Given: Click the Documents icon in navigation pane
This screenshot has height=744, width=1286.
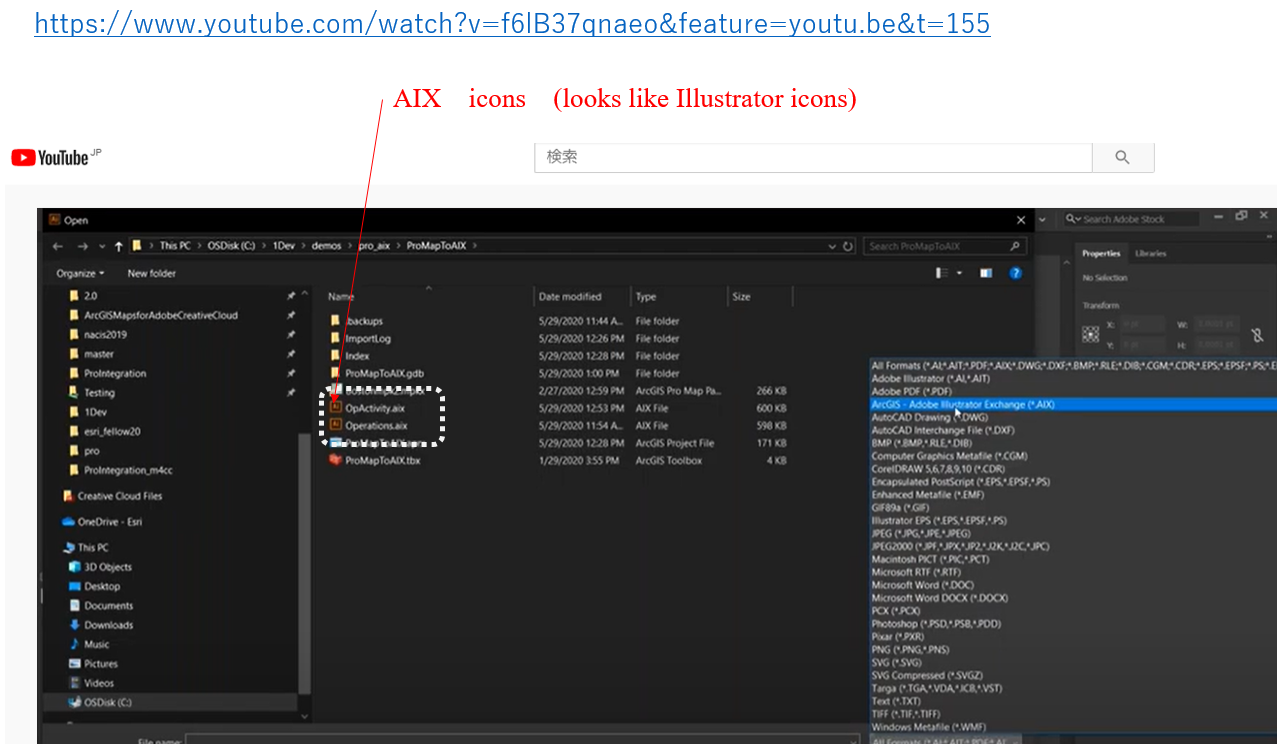Looking at the screenshot, I should point(75,606).
